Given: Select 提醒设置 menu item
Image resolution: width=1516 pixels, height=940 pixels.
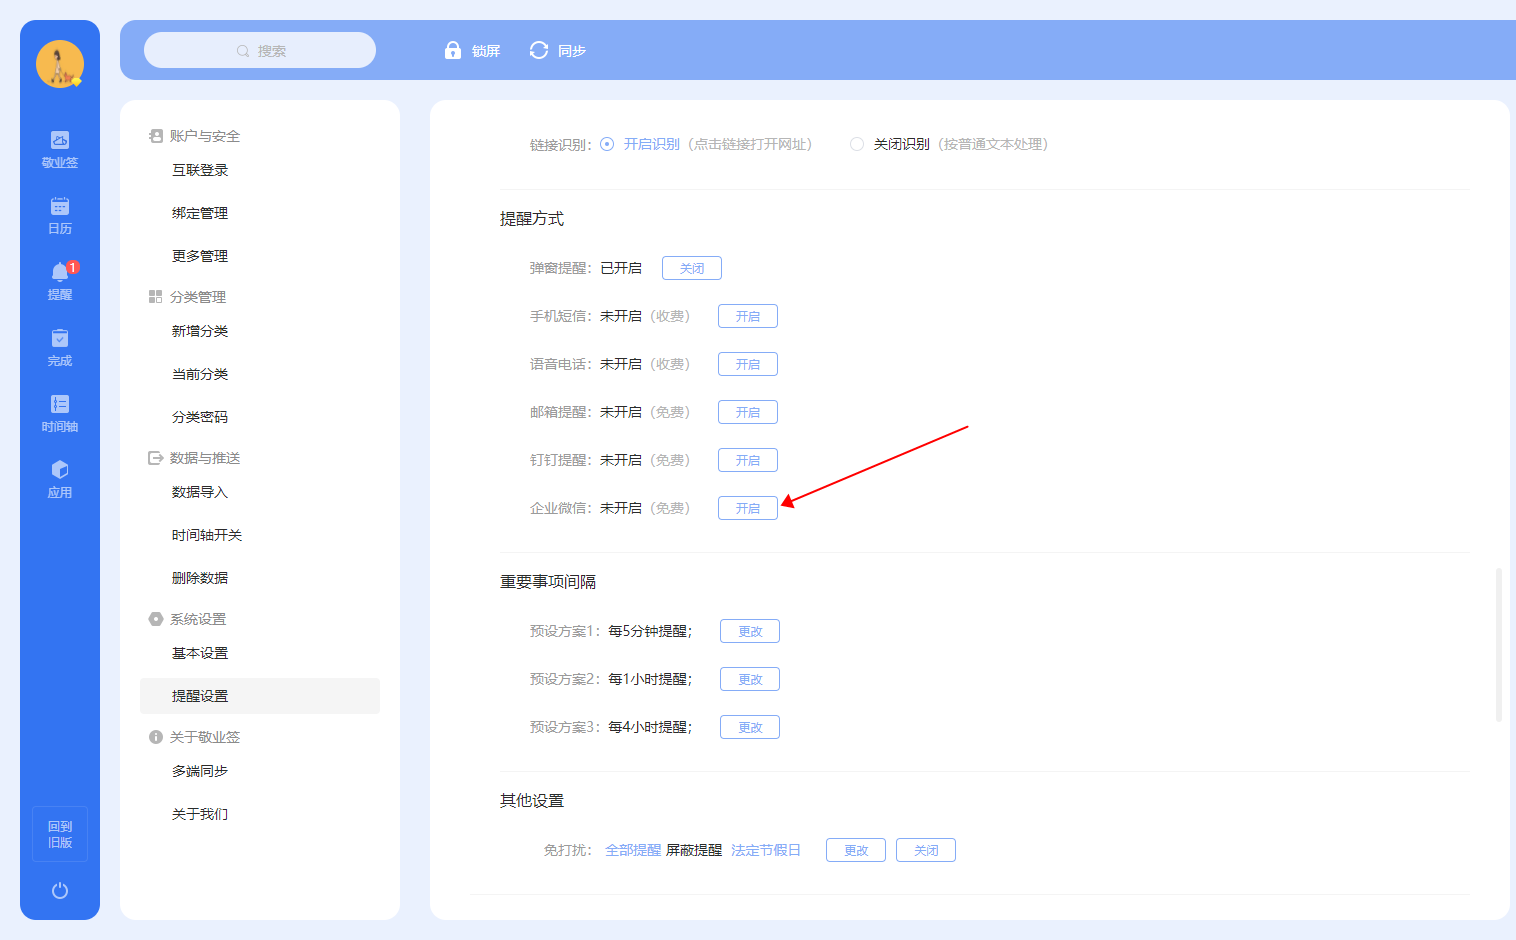Looking at the screenshot, I should [x=260, y=696].
